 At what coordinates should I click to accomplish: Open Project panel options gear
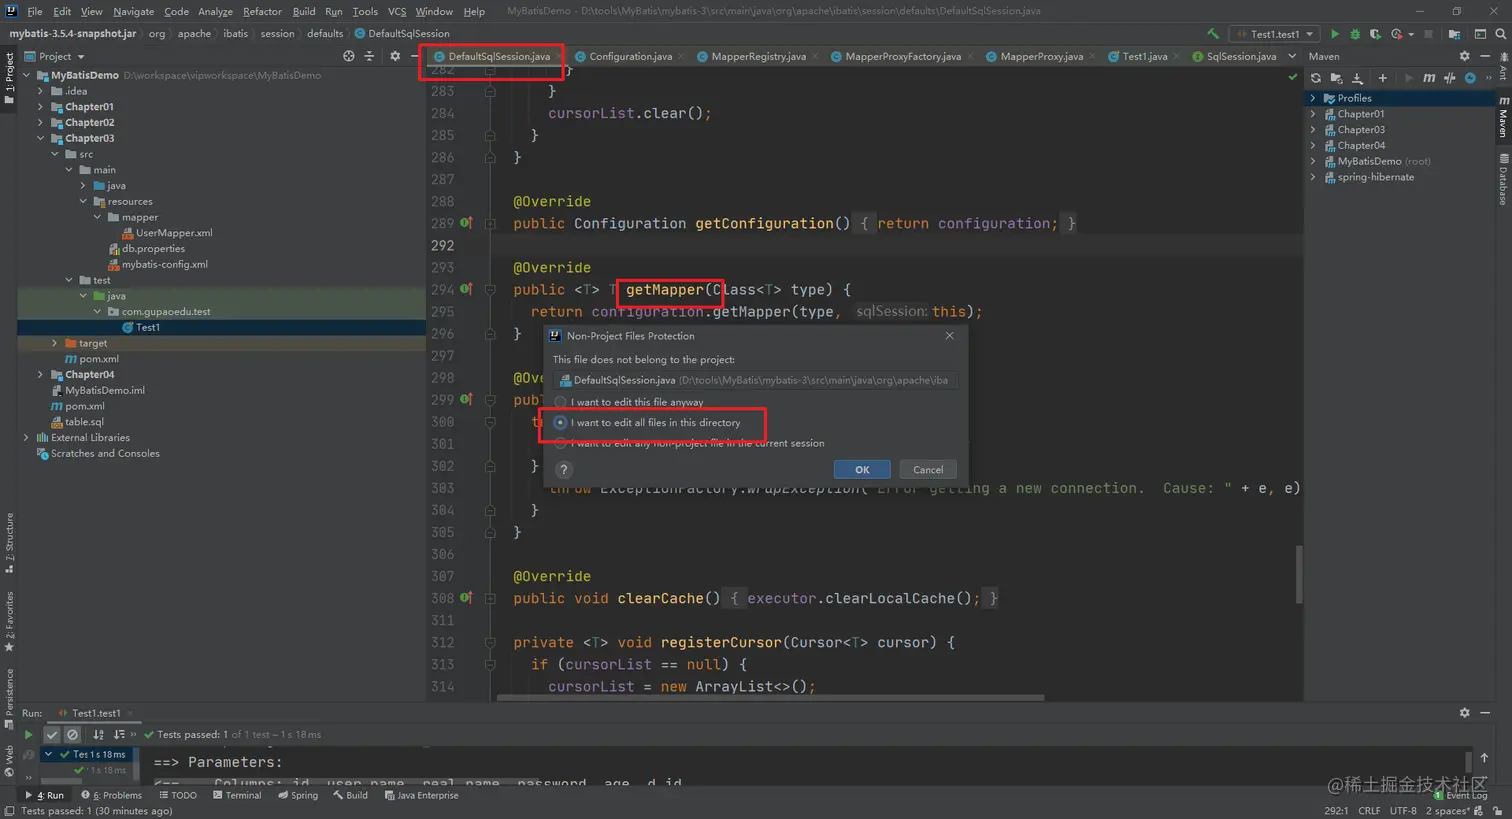395,56
